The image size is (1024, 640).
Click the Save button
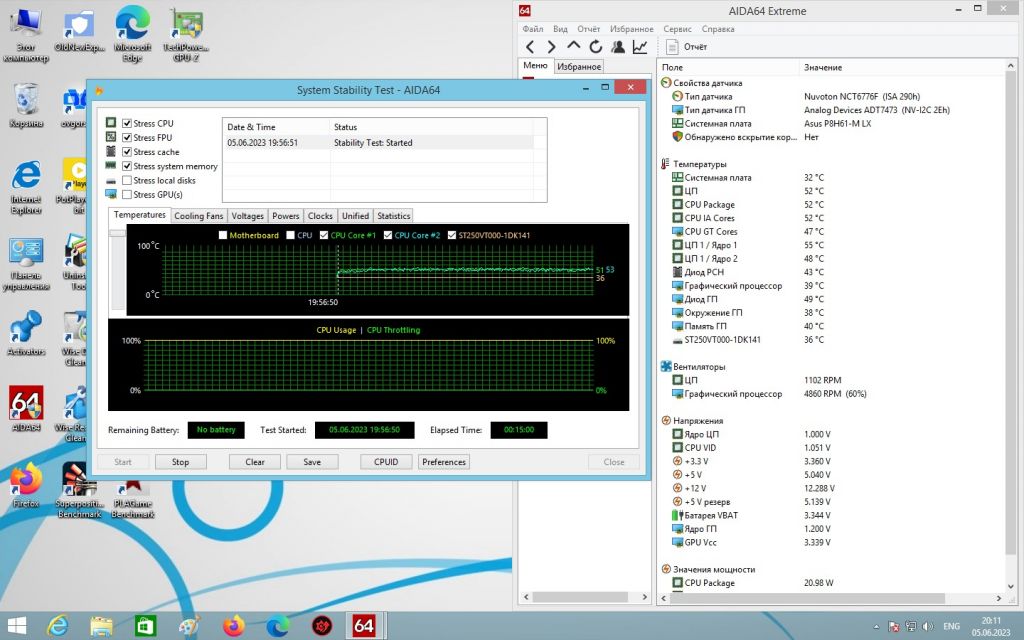(x=312, y=462)
